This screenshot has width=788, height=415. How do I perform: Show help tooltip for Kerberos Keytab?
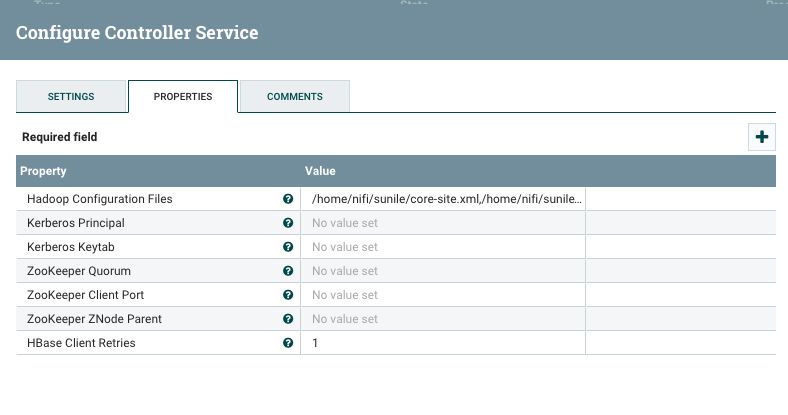[x=288, y=247]
